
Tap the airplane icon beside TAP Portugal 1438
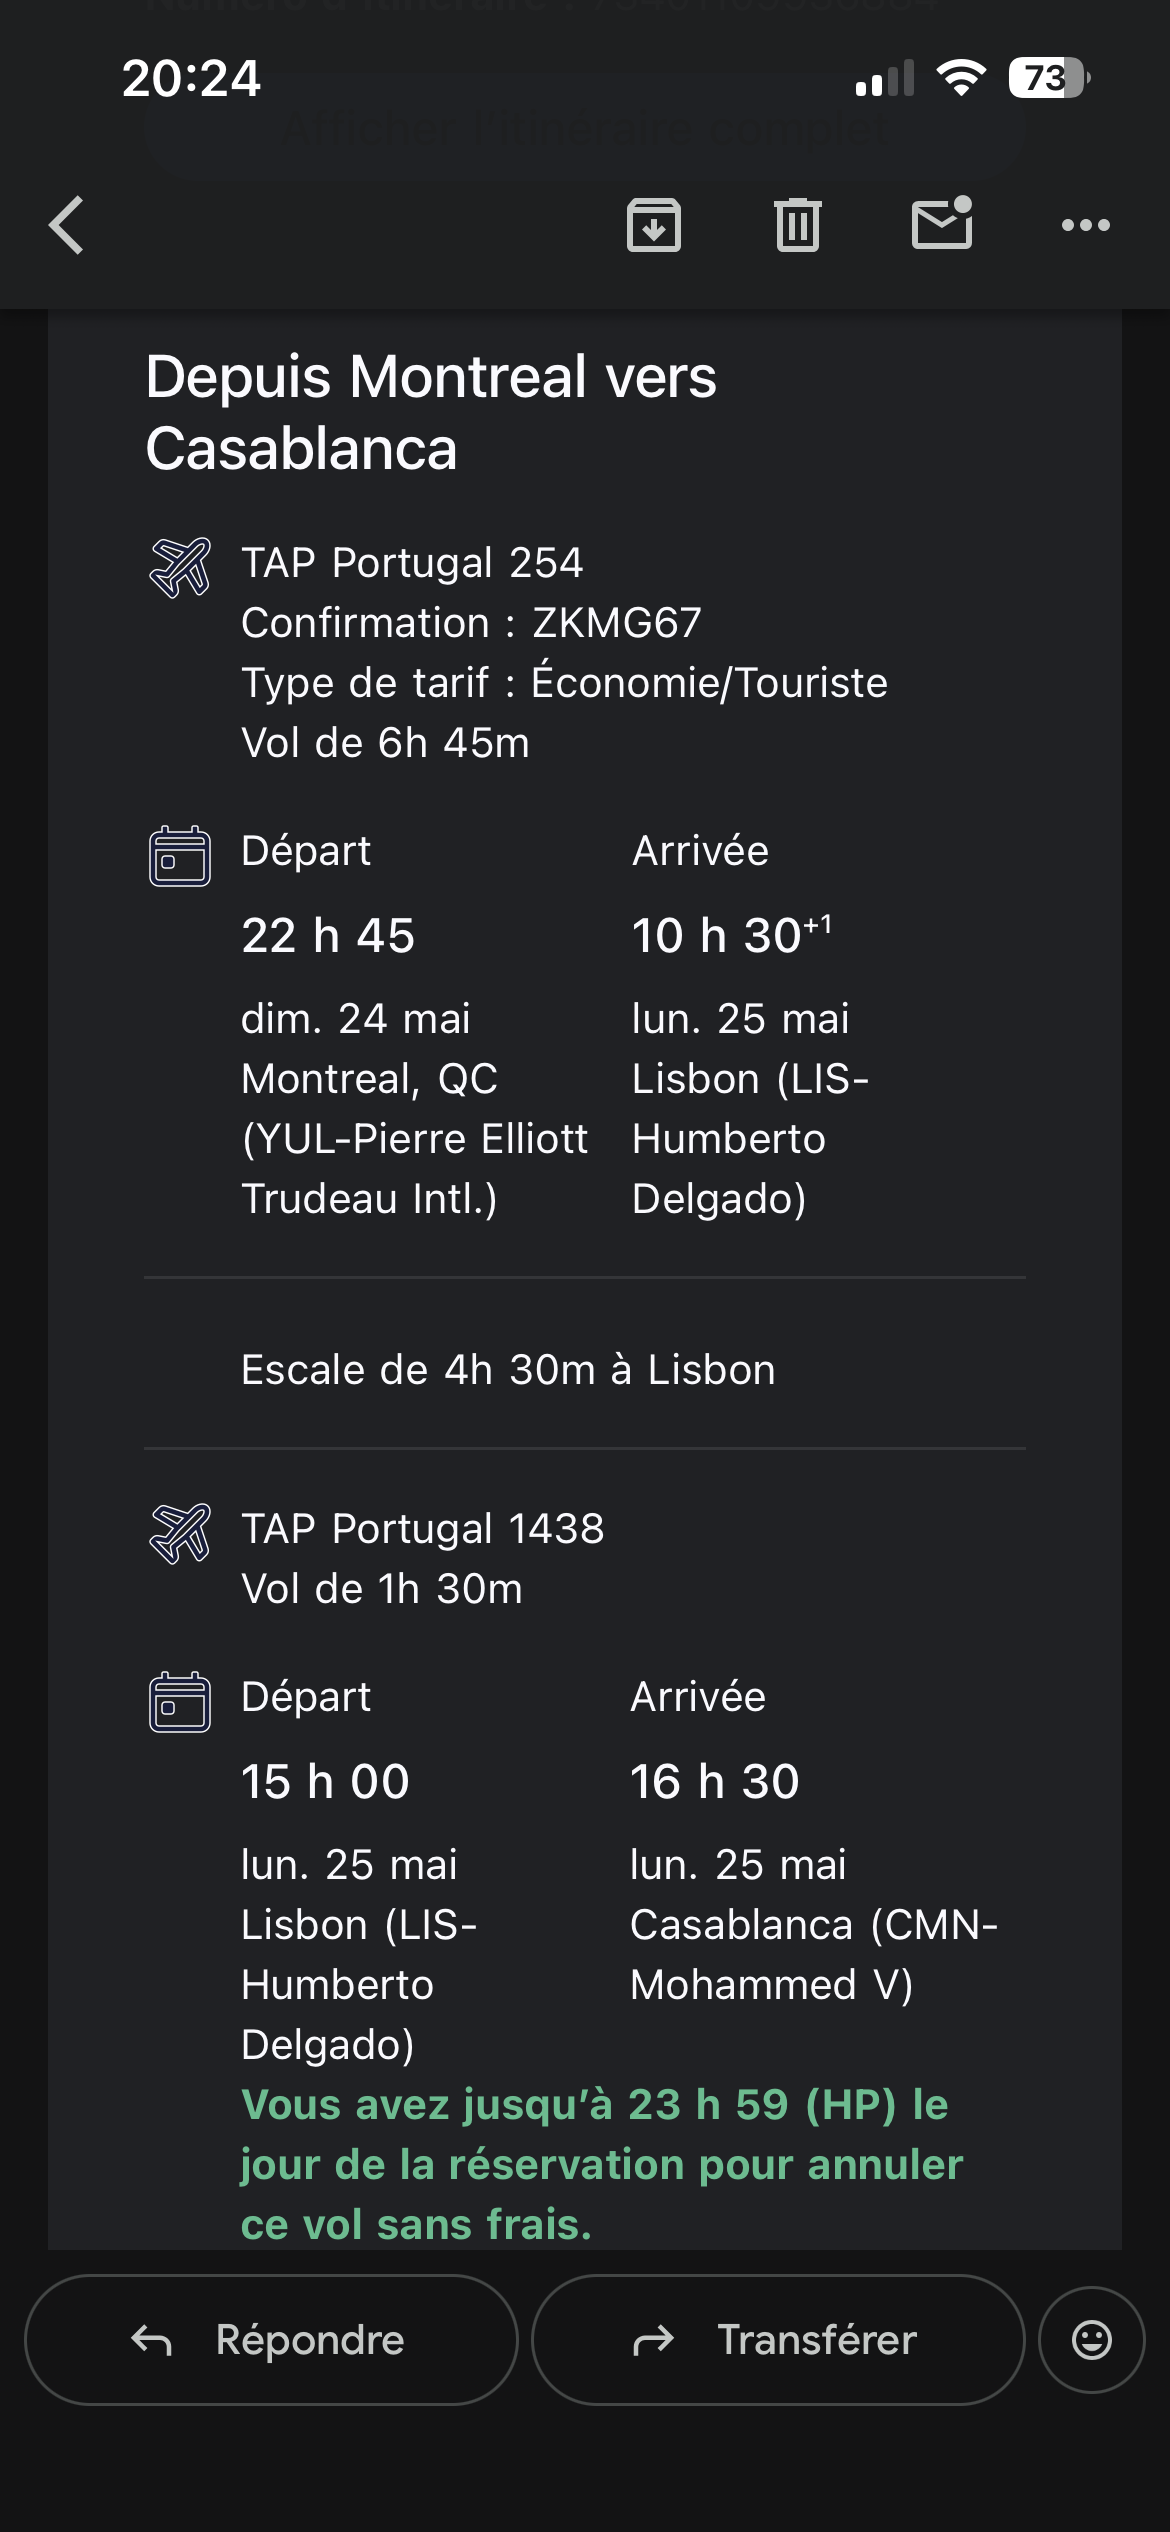pos(180,1533)
